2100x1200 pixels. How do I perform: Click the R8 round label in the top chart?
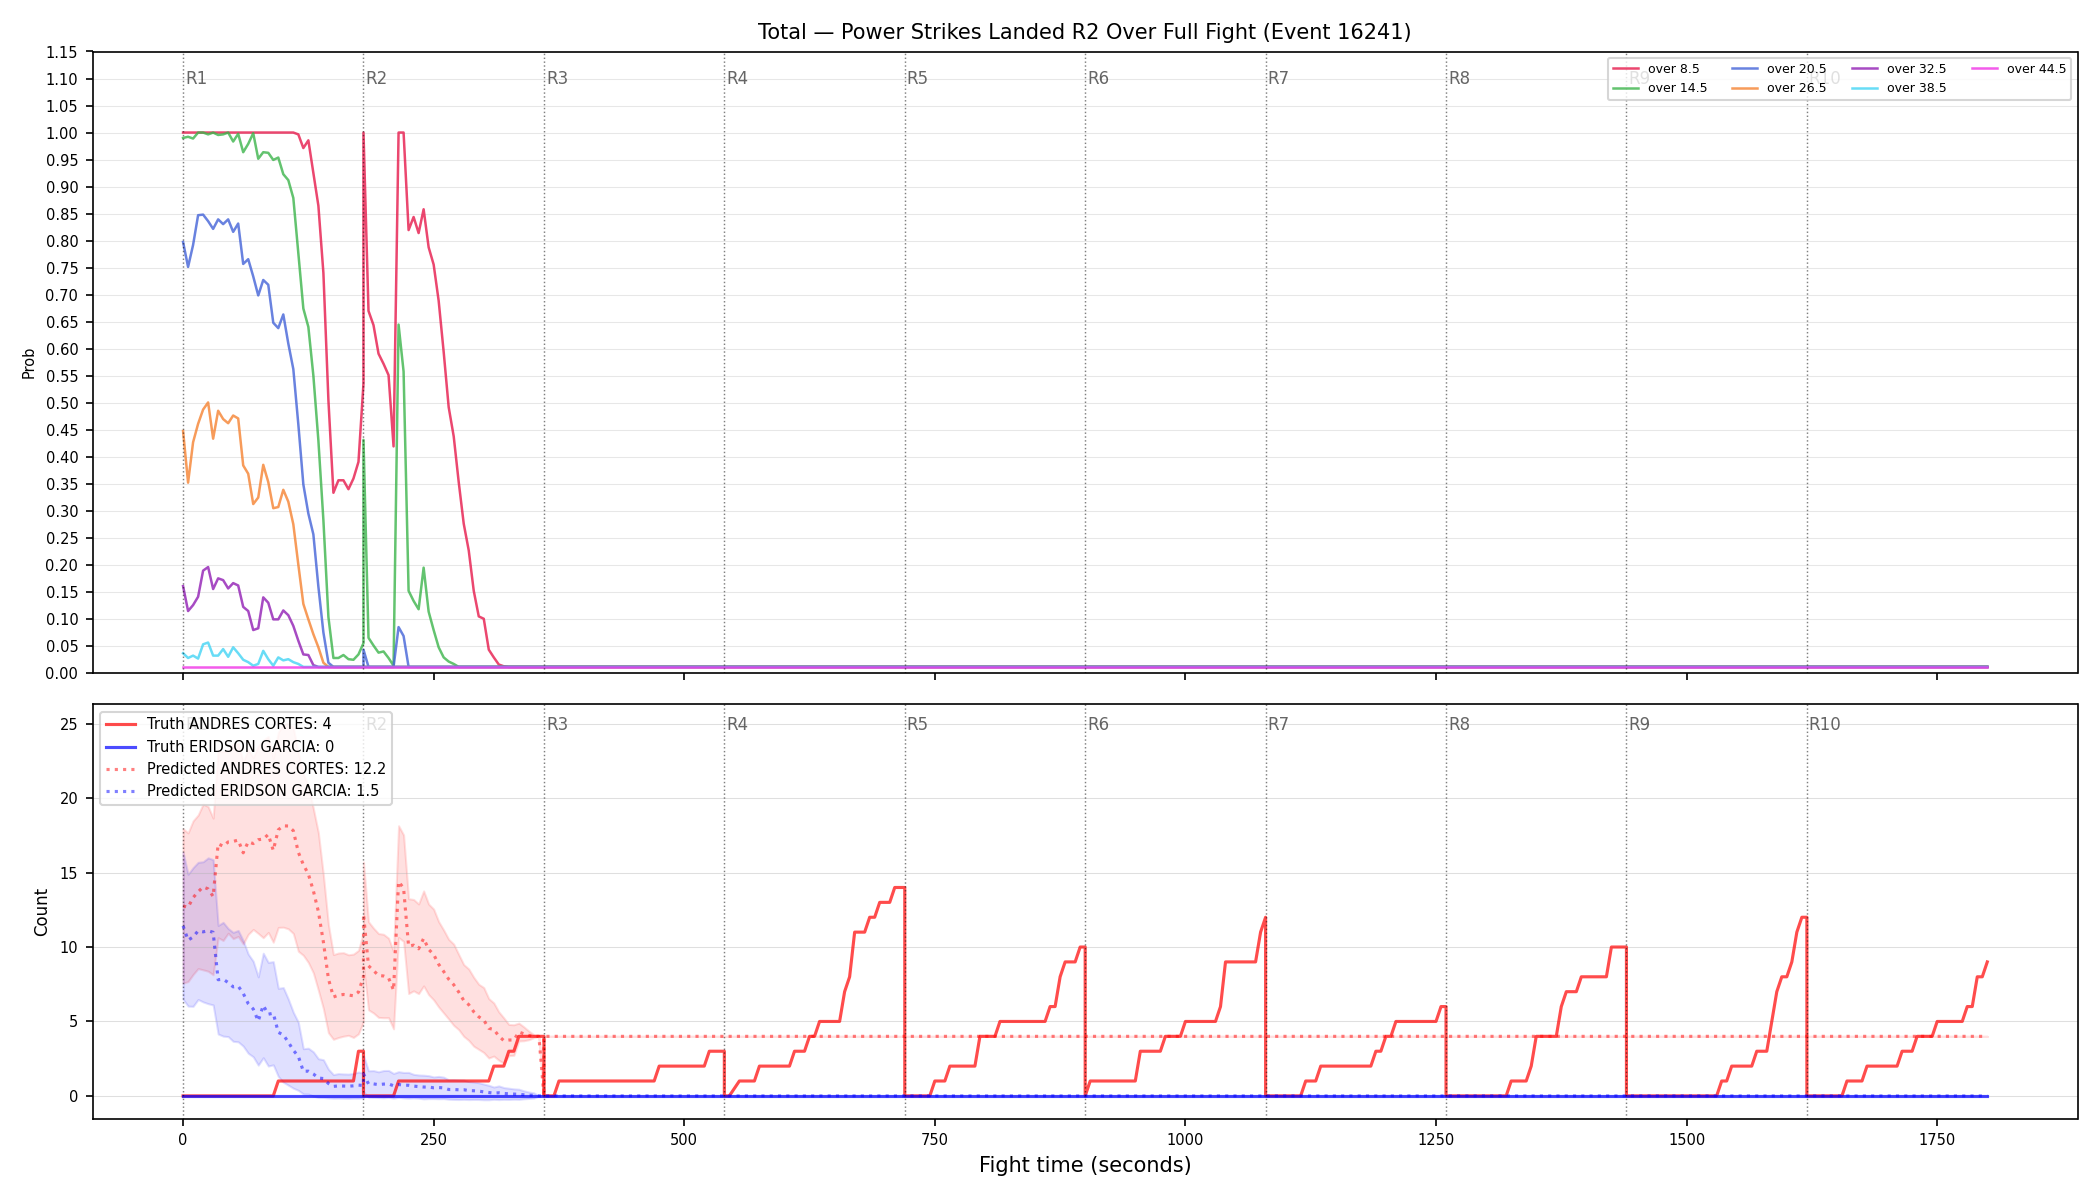point(1459,78)
